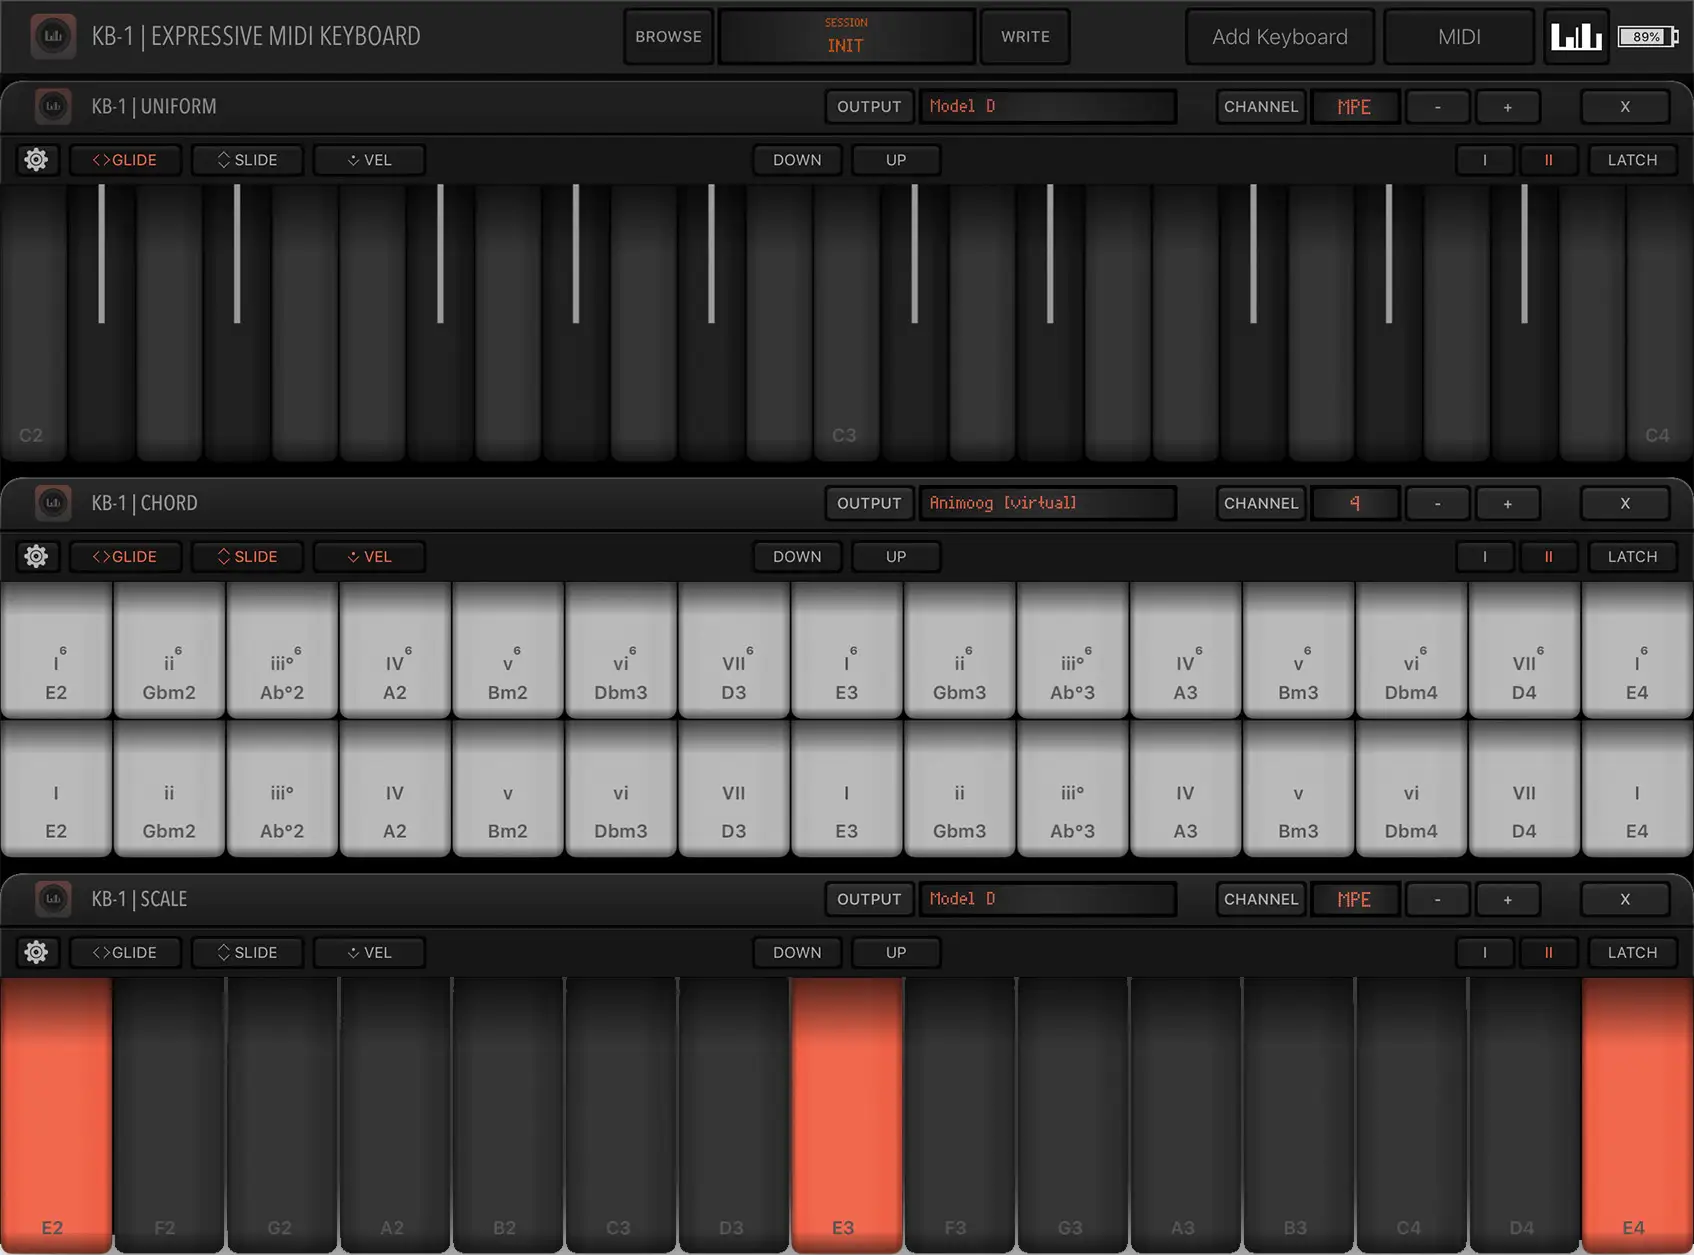
Task: Toggle LATCH on the Uniform keyboard
Action: [x=1632, y=160]
